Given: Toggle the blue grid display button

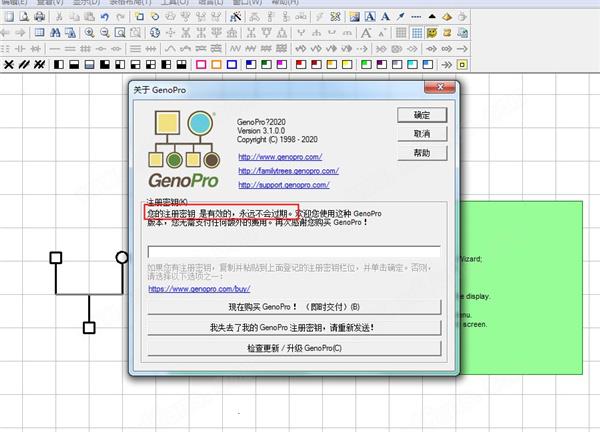Looking at the screenshot, I should (x=417, y=33).
